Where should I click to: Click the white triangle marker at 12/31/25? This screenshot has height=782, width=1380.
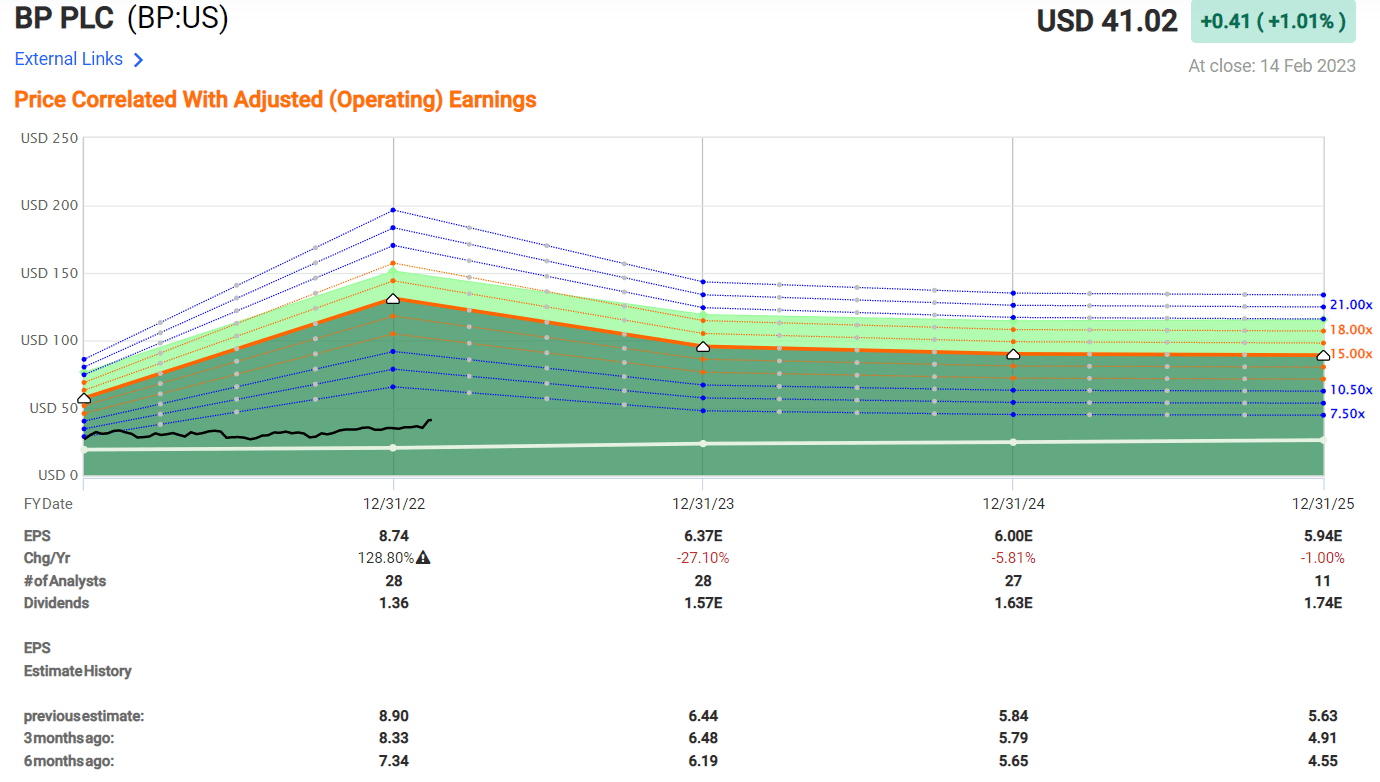point(1323,355)
